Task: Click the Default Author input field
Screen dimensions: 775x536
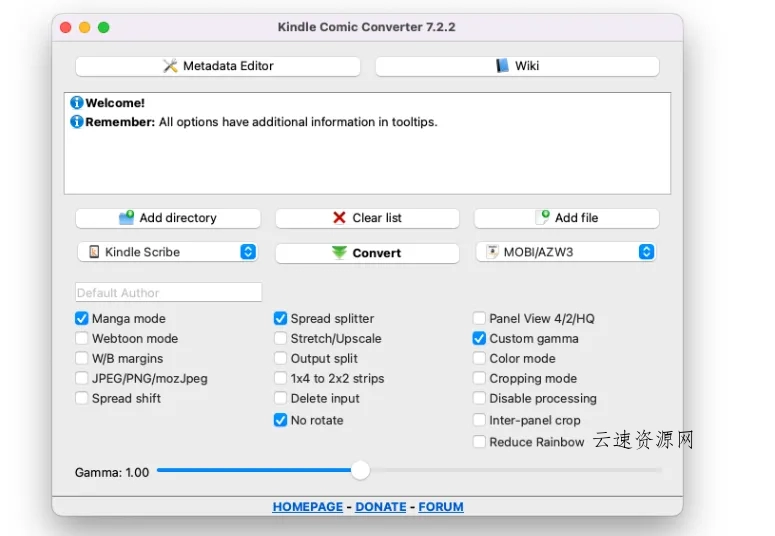Action: tap(169, 292)
